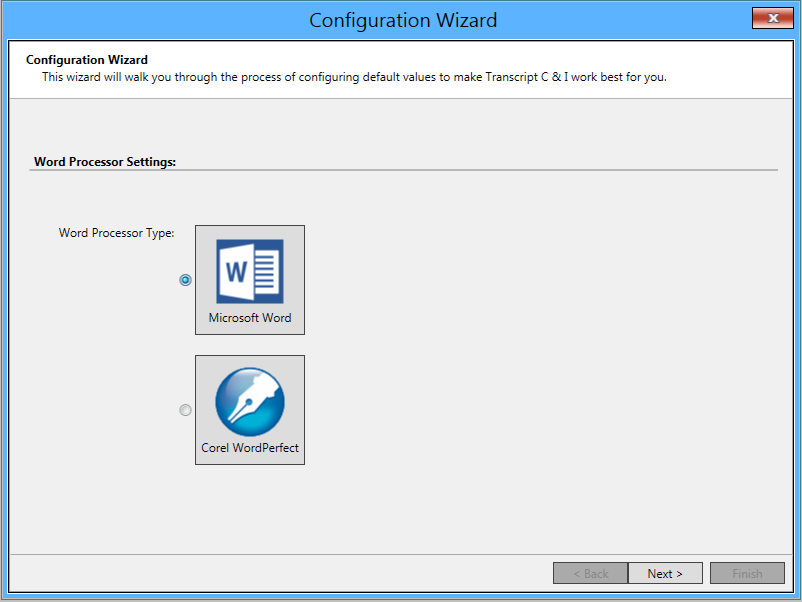Screen dimensions: 802x602
Task: Click the disabled Finish button
Action: click(747, 573)
